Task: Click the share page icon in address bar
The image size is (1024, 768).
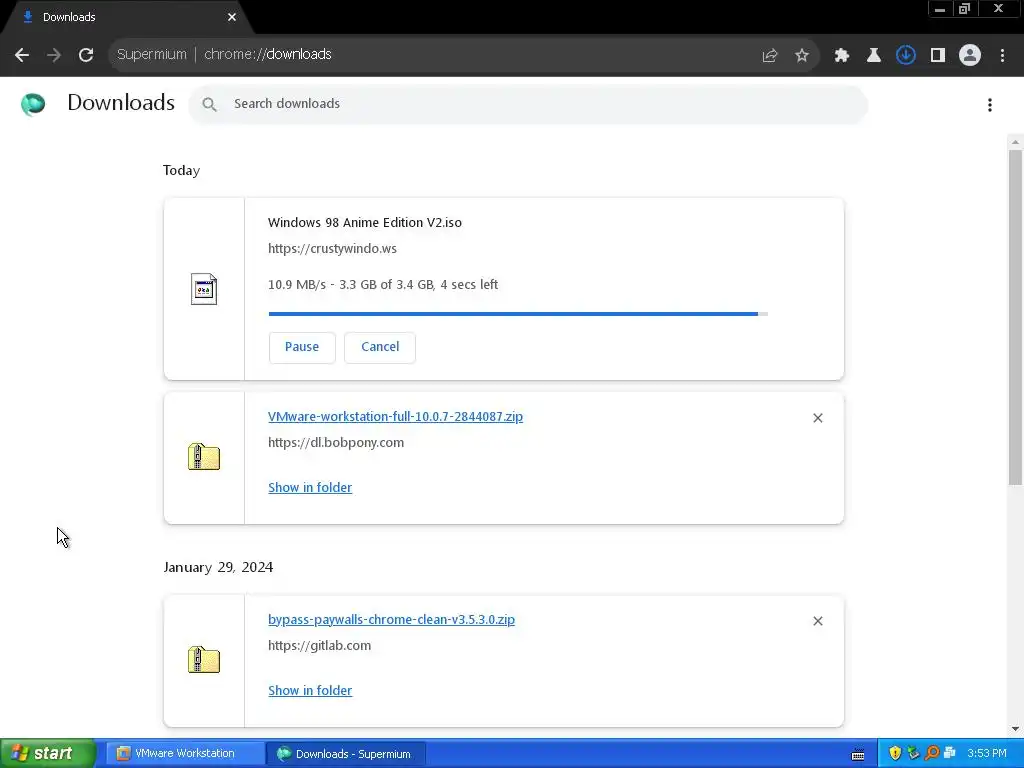Action: click(x=770, y=56)
